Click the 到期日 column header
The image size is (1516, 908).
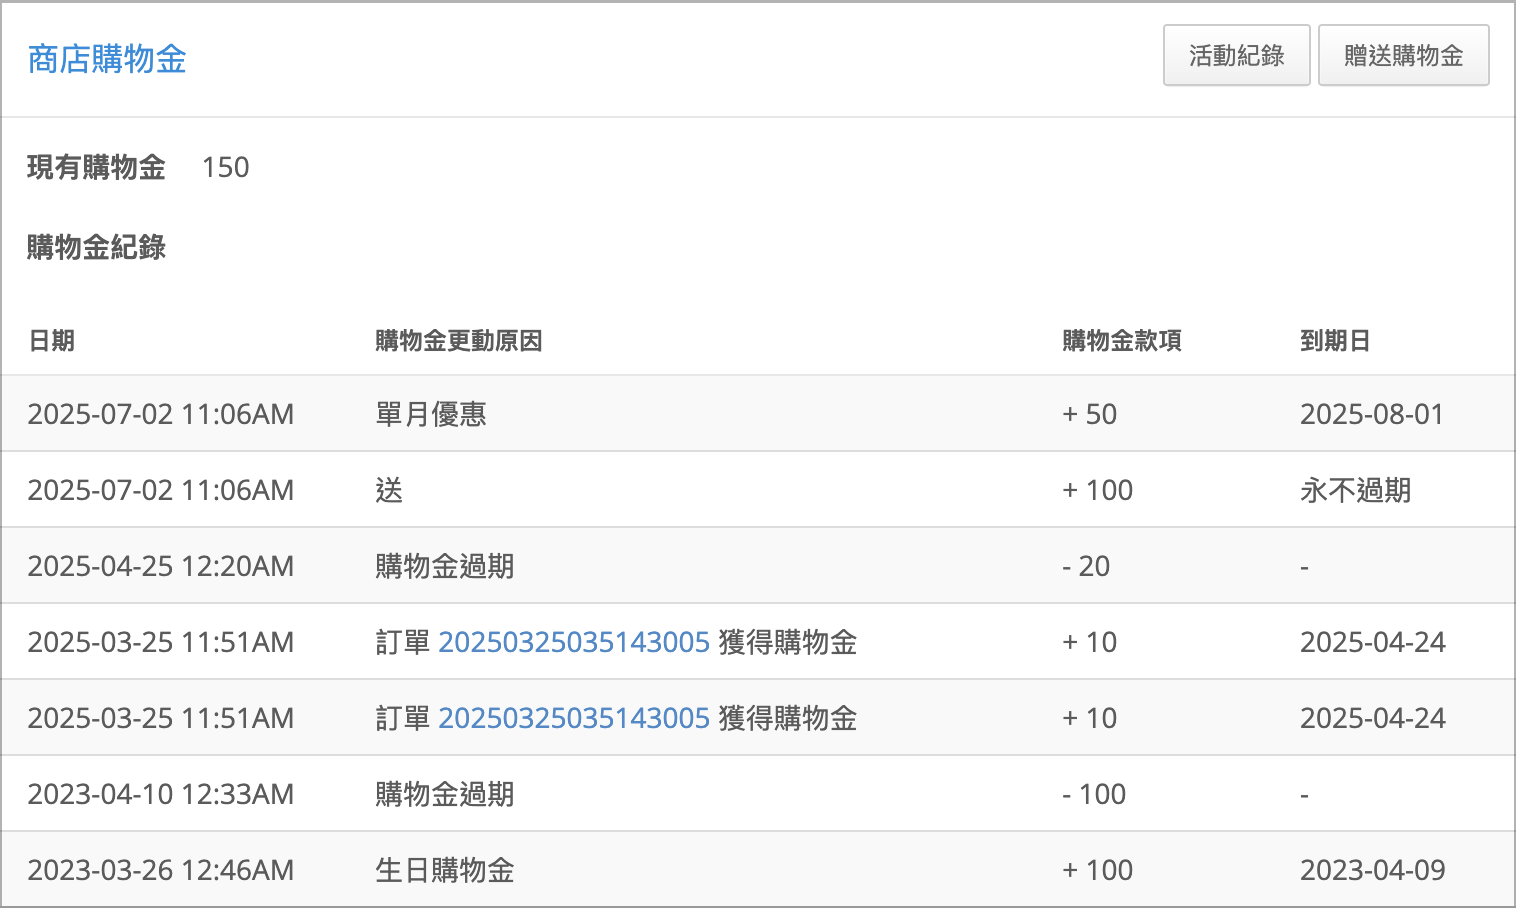click(1335, 341)
